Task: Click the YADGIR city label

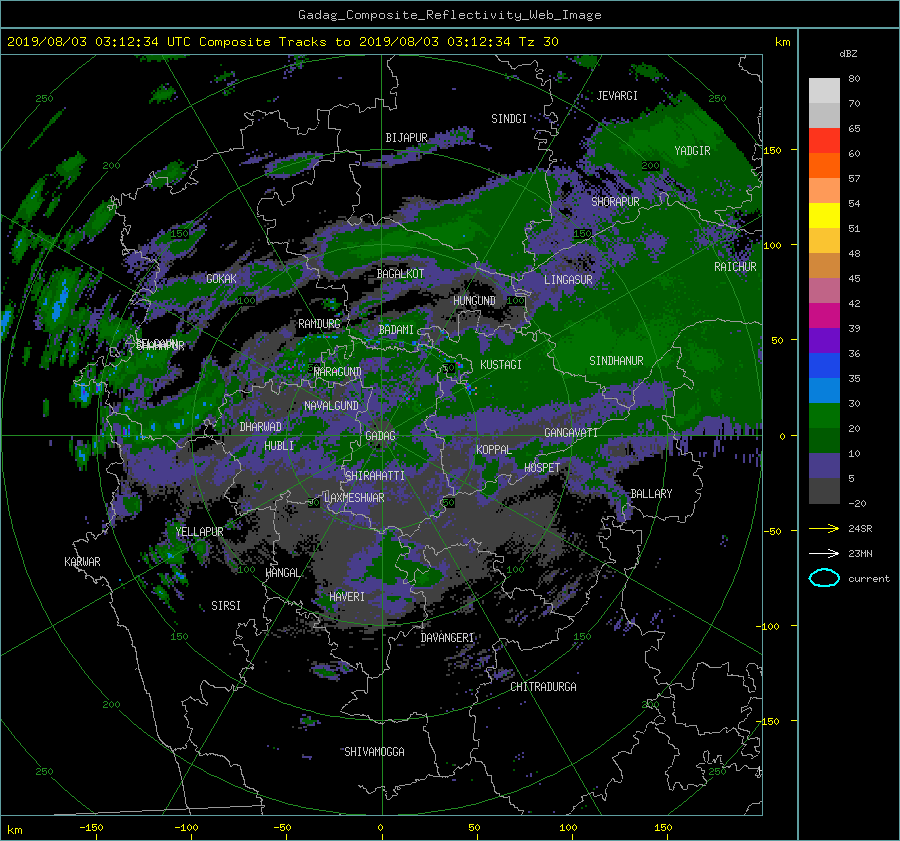Action: [x=692, y=151]
